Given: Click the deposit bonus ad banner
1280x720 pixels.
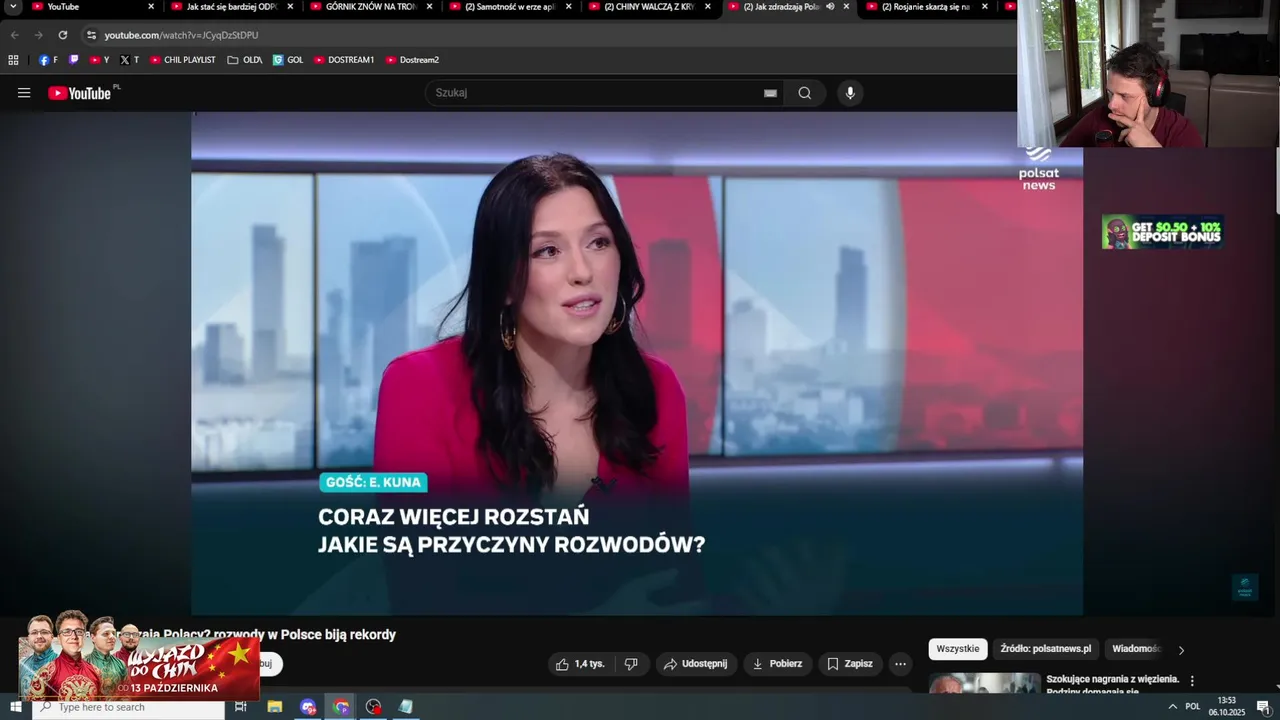Looking at the screenshot, I should [1163, 232].
